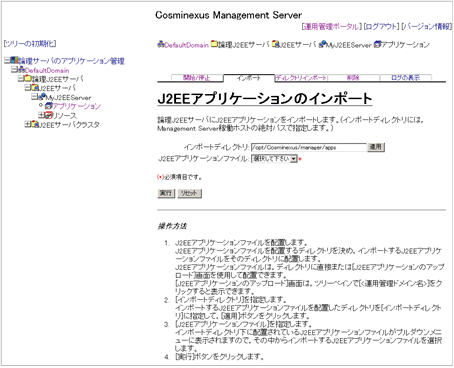Click the リソース tree icon
The width and height of the screenshot is (454, 368).
49,115
